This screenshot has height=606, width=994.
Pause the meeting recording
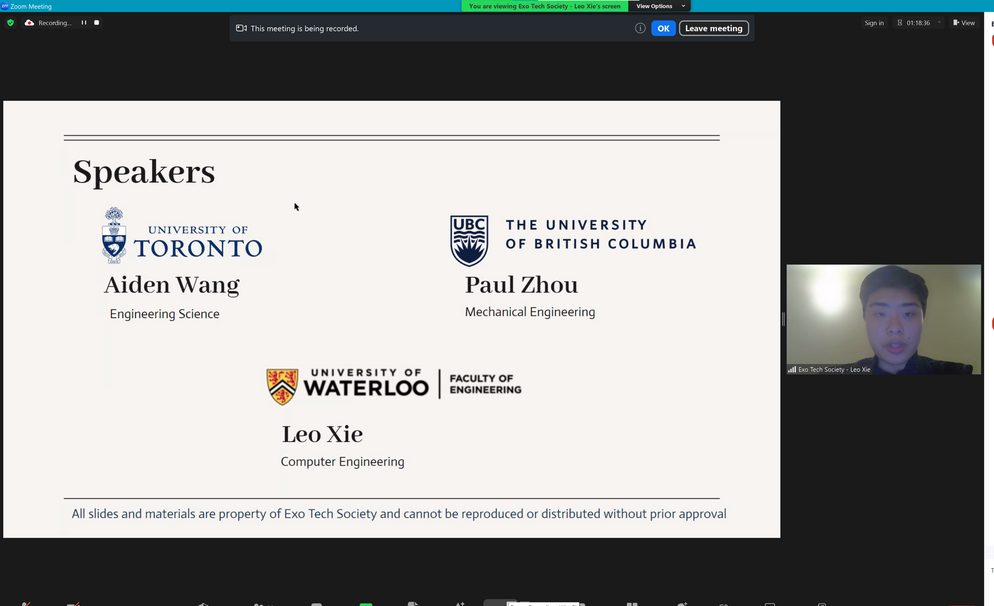pos(84,22)
